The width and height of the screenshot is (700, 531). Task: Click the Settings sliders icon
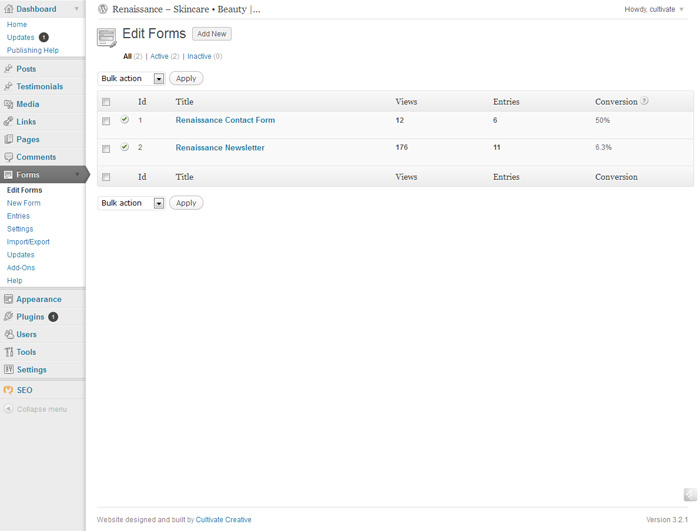coord(8,369)
